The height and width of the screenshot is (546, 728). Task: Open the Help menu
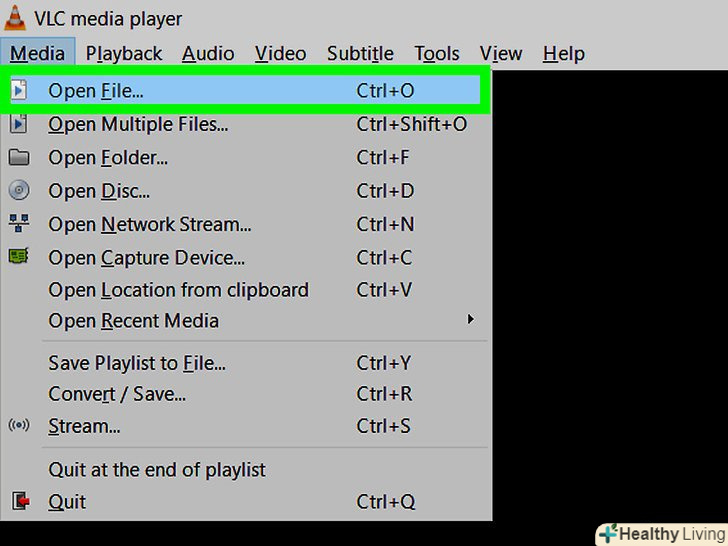coord(563,54)
